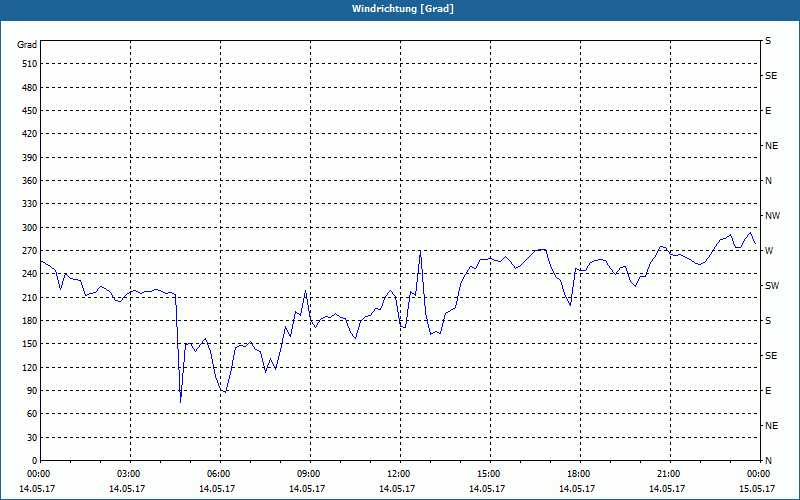Select the 18:00 time axis label
This screenshot has height=500, width=800.
click(x=579, y=474)
